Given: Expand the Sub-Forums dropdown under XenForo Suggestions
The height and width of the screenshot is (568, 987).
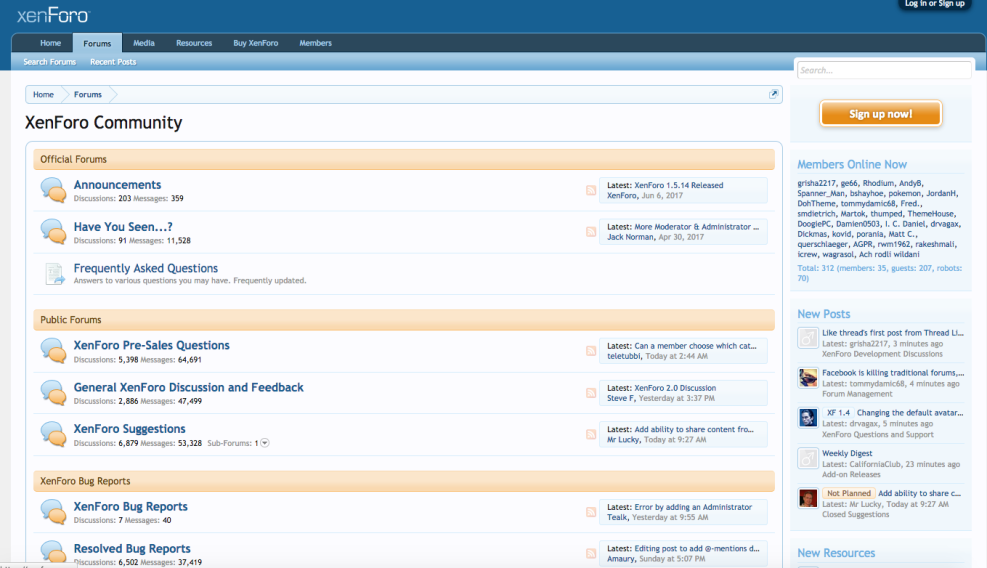Looking at the screenshot, I should point(264,443).
